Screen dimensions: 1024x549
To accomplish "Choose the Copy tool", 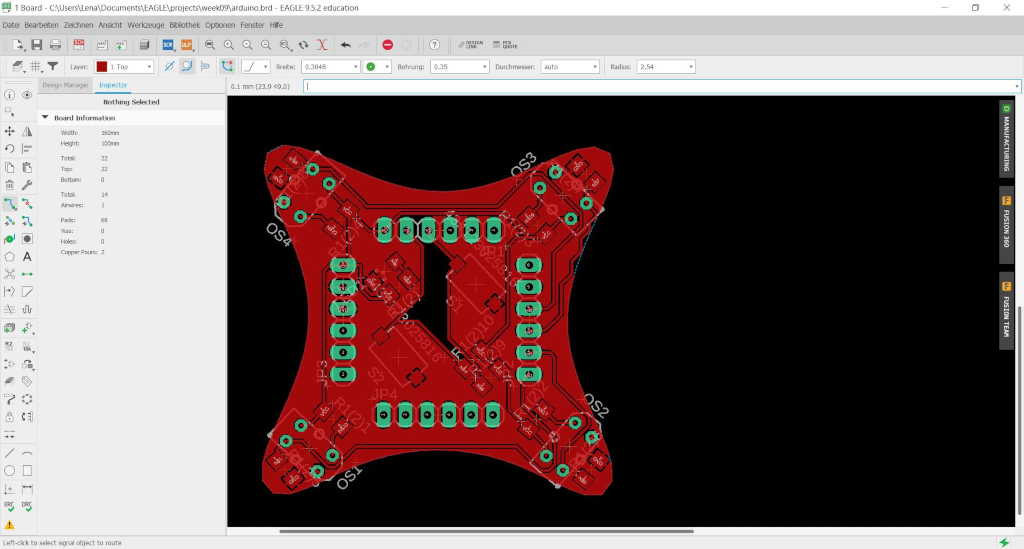I will click(x=10, y=168).
